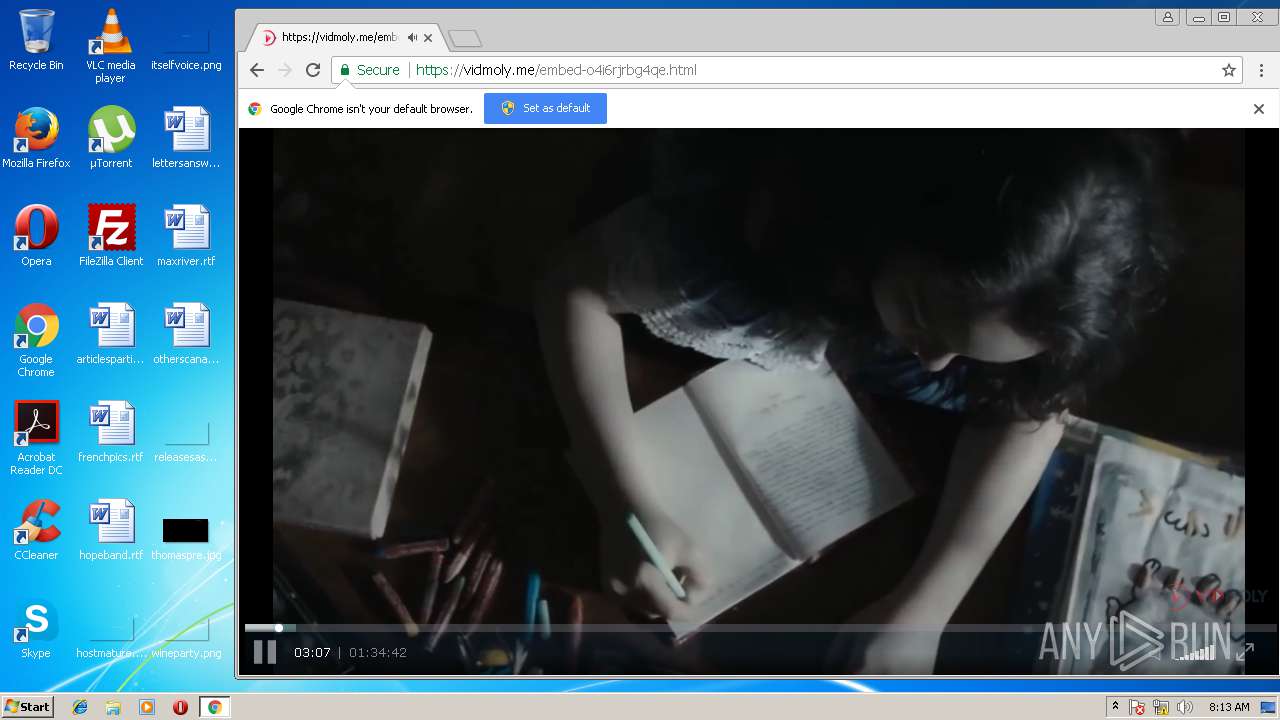Mute the tab via speaker icon
Viewport: 1280px width, 720px height.
pyautogui.click(x=412, y=38)
